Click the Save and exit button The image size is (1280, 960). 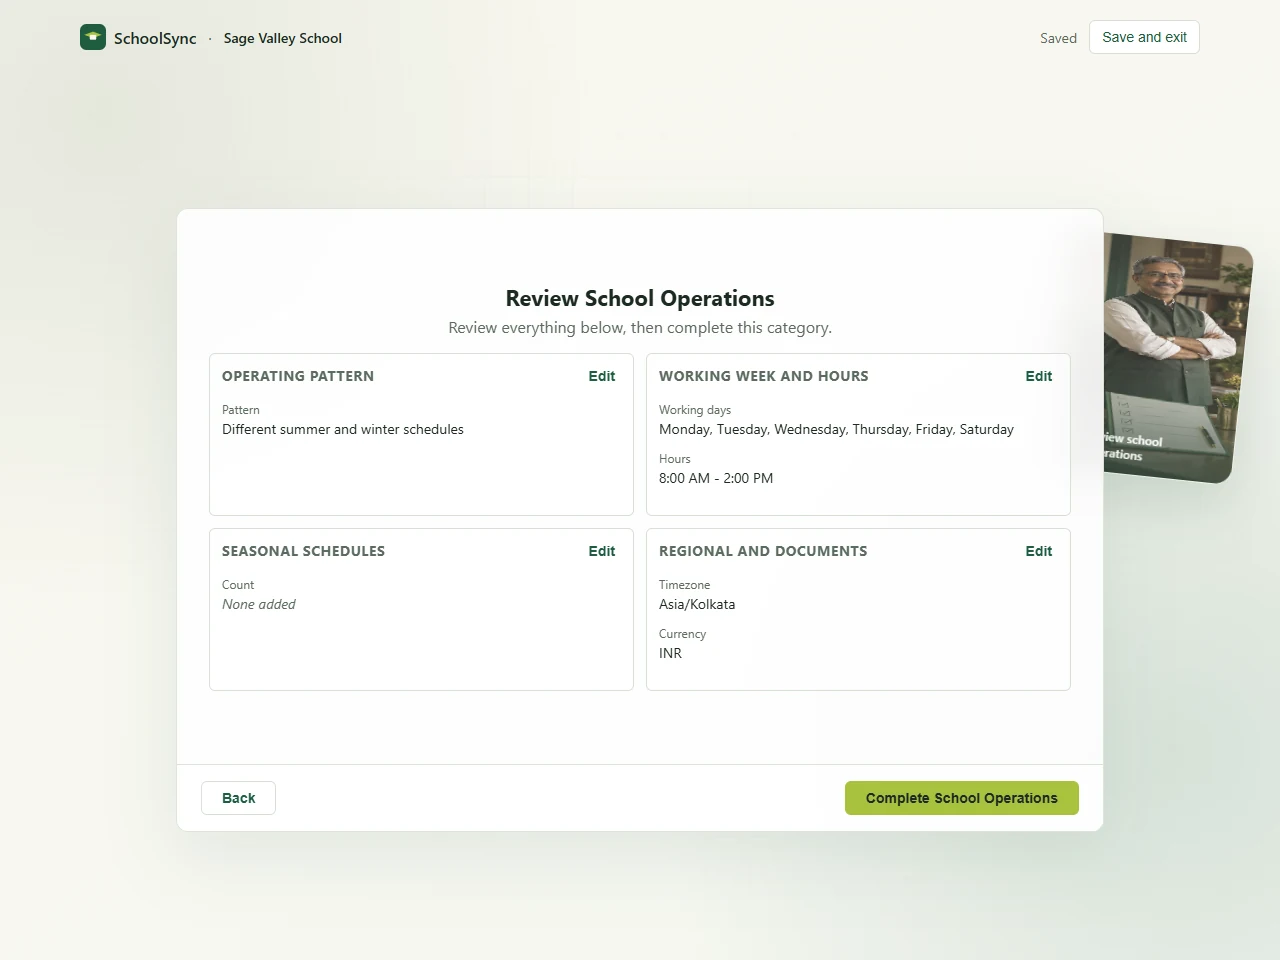tap(1144, 37)
